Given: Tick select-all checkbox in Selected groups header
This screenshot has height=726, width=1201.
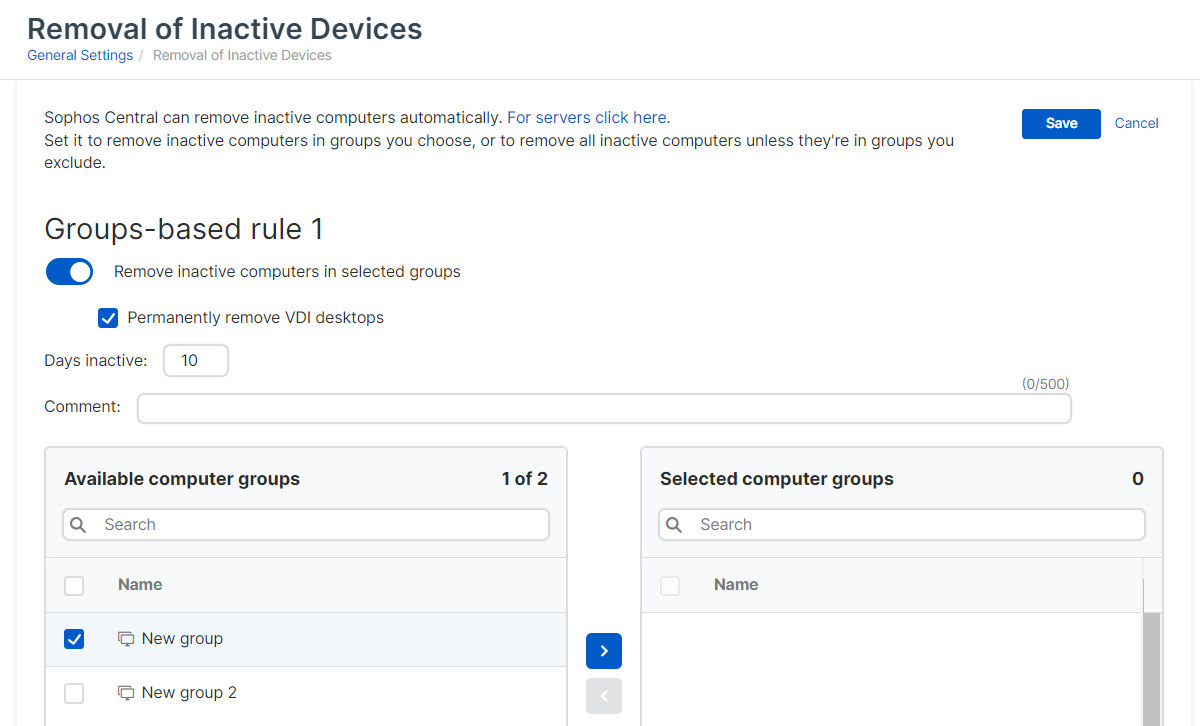Looking at the screenshot, I should (670, 586).
